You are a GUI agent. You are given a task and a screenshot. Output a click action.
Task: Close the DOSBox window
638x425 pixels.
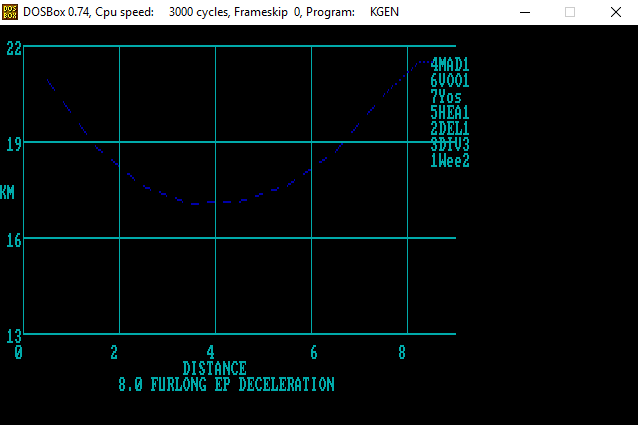tap(616, 12)
